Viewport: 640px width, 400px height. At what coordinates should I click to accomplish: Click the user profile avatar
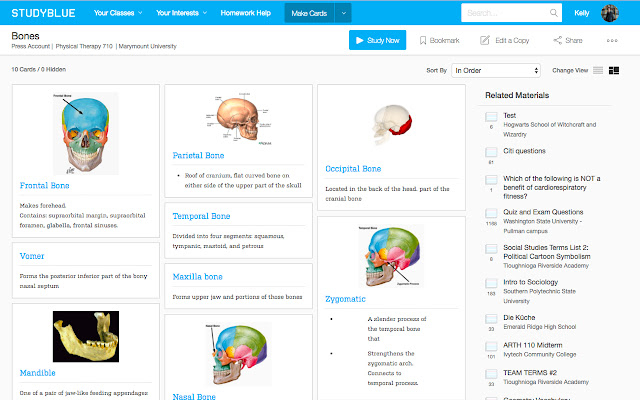(610, 13)
